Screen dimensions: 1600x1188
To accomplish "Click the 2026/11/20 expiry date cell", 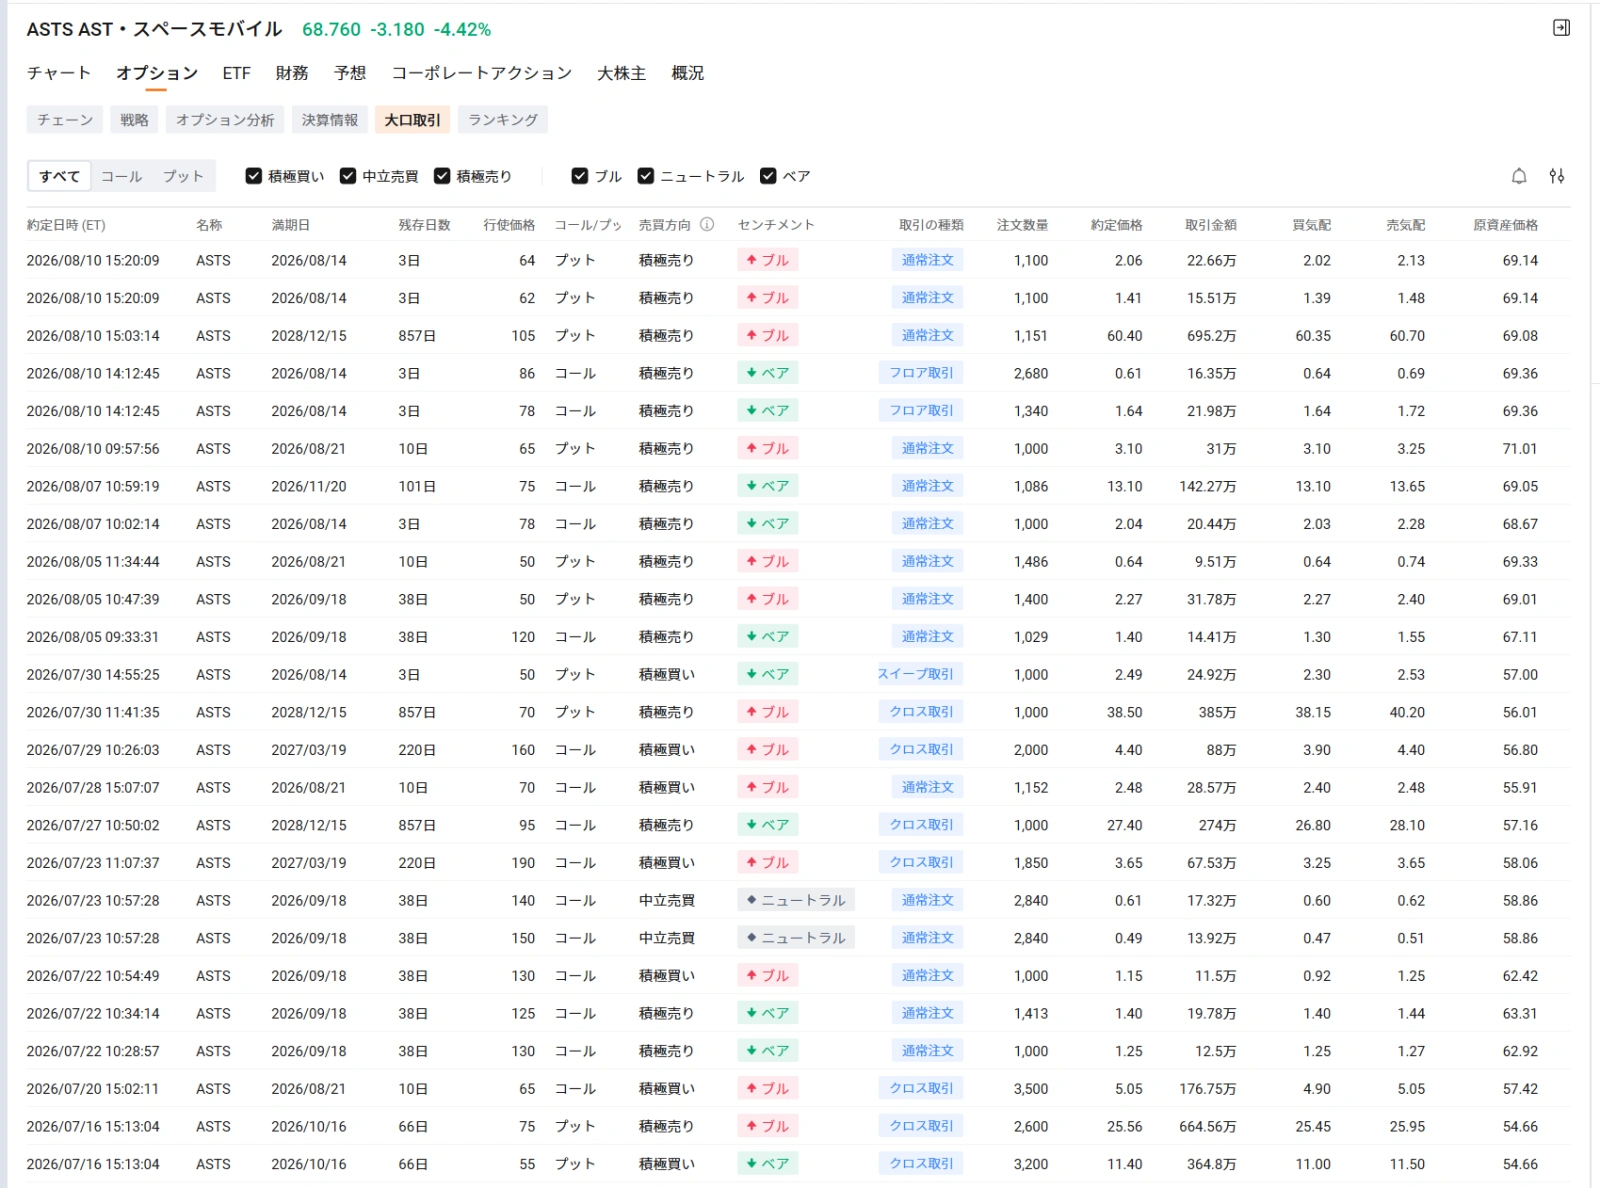I will pyautogui.click(x=309, y=486).
